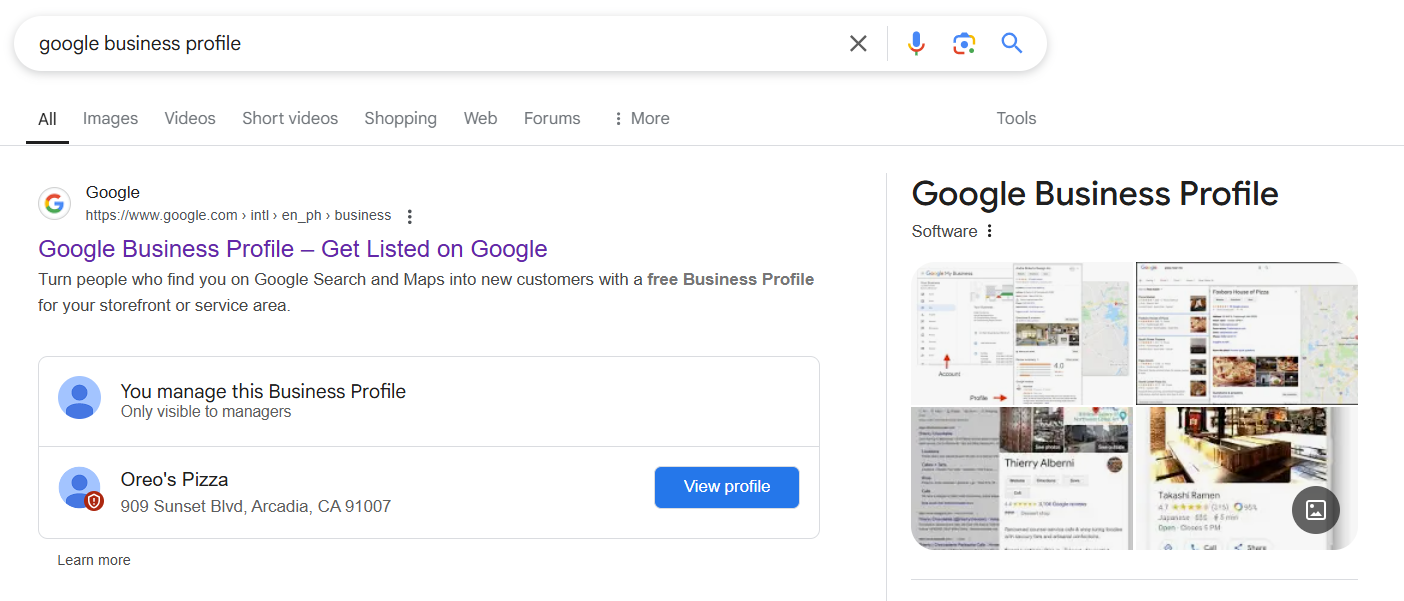Click the more images icon overlay
The height and width of the screenshot is (601, 1404).
pos(1315,510)
